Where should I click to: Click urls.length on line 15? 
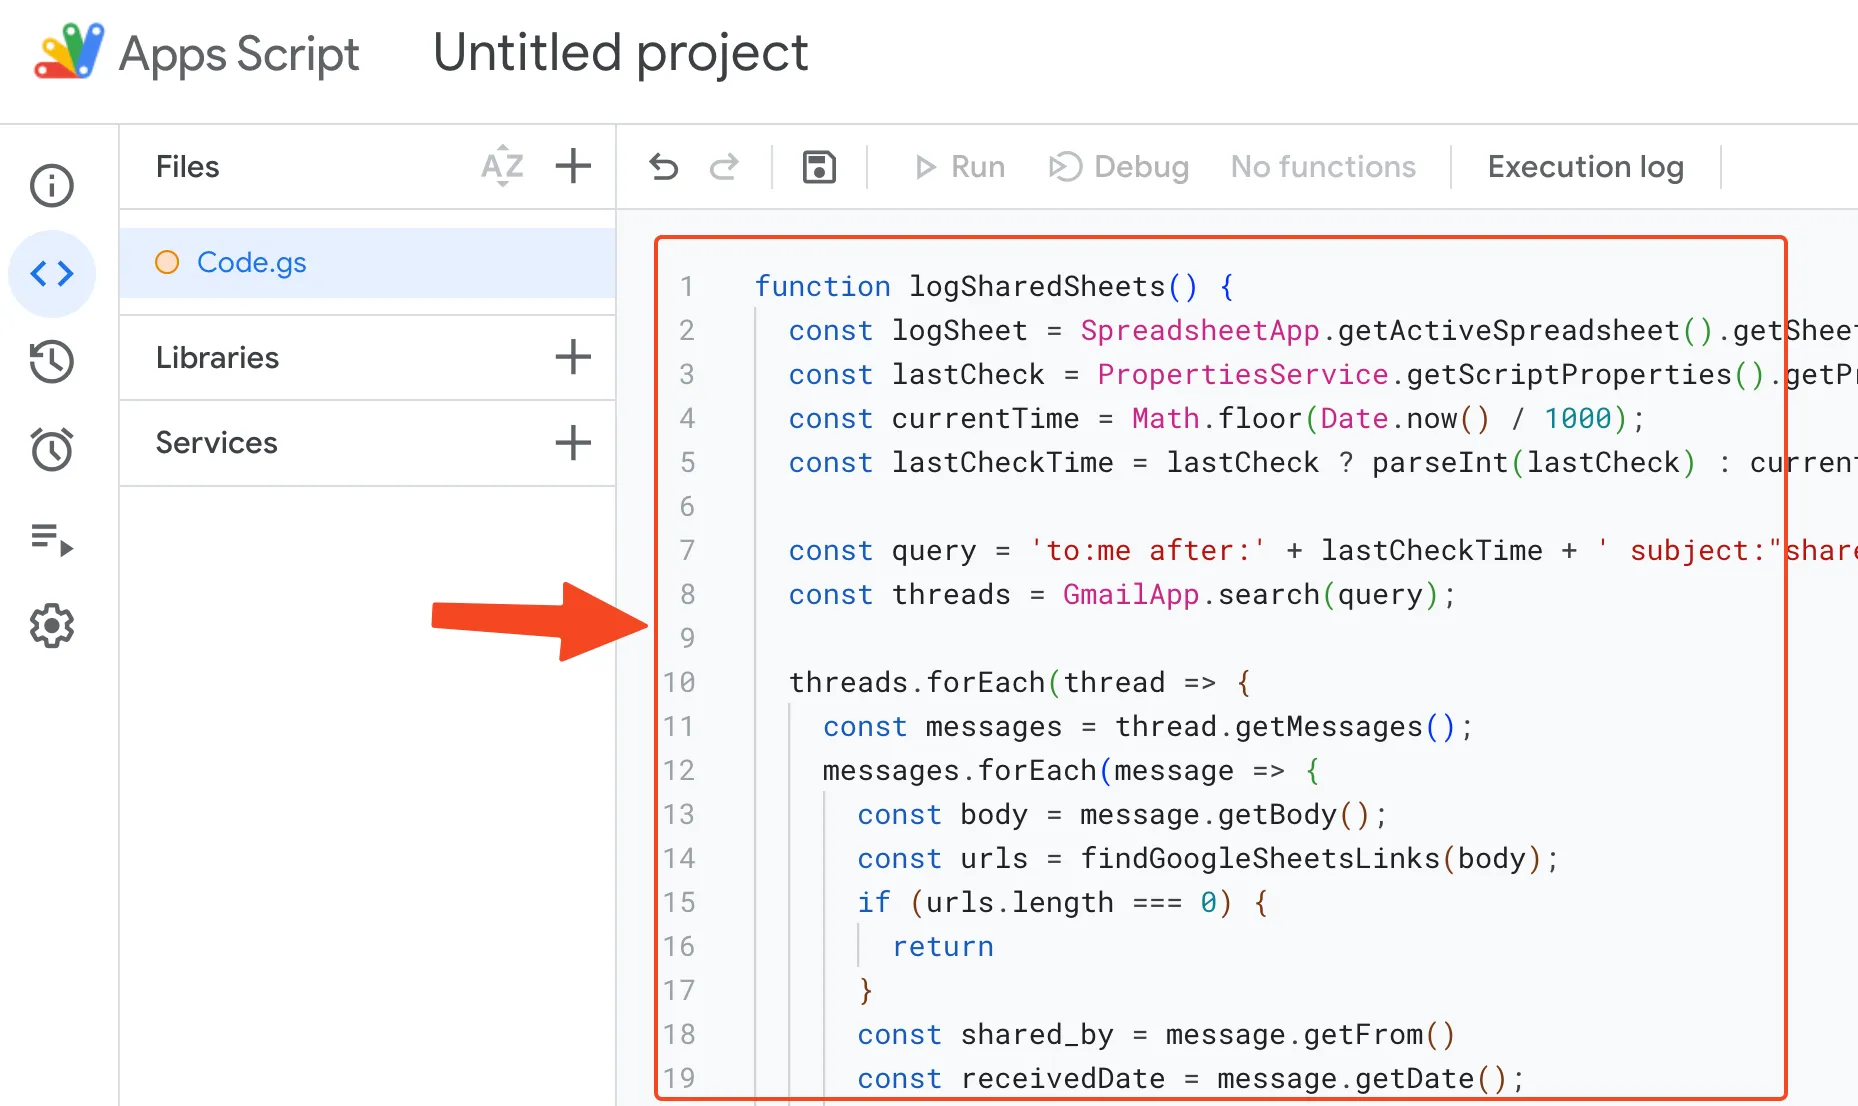[x=1020, y=903]
